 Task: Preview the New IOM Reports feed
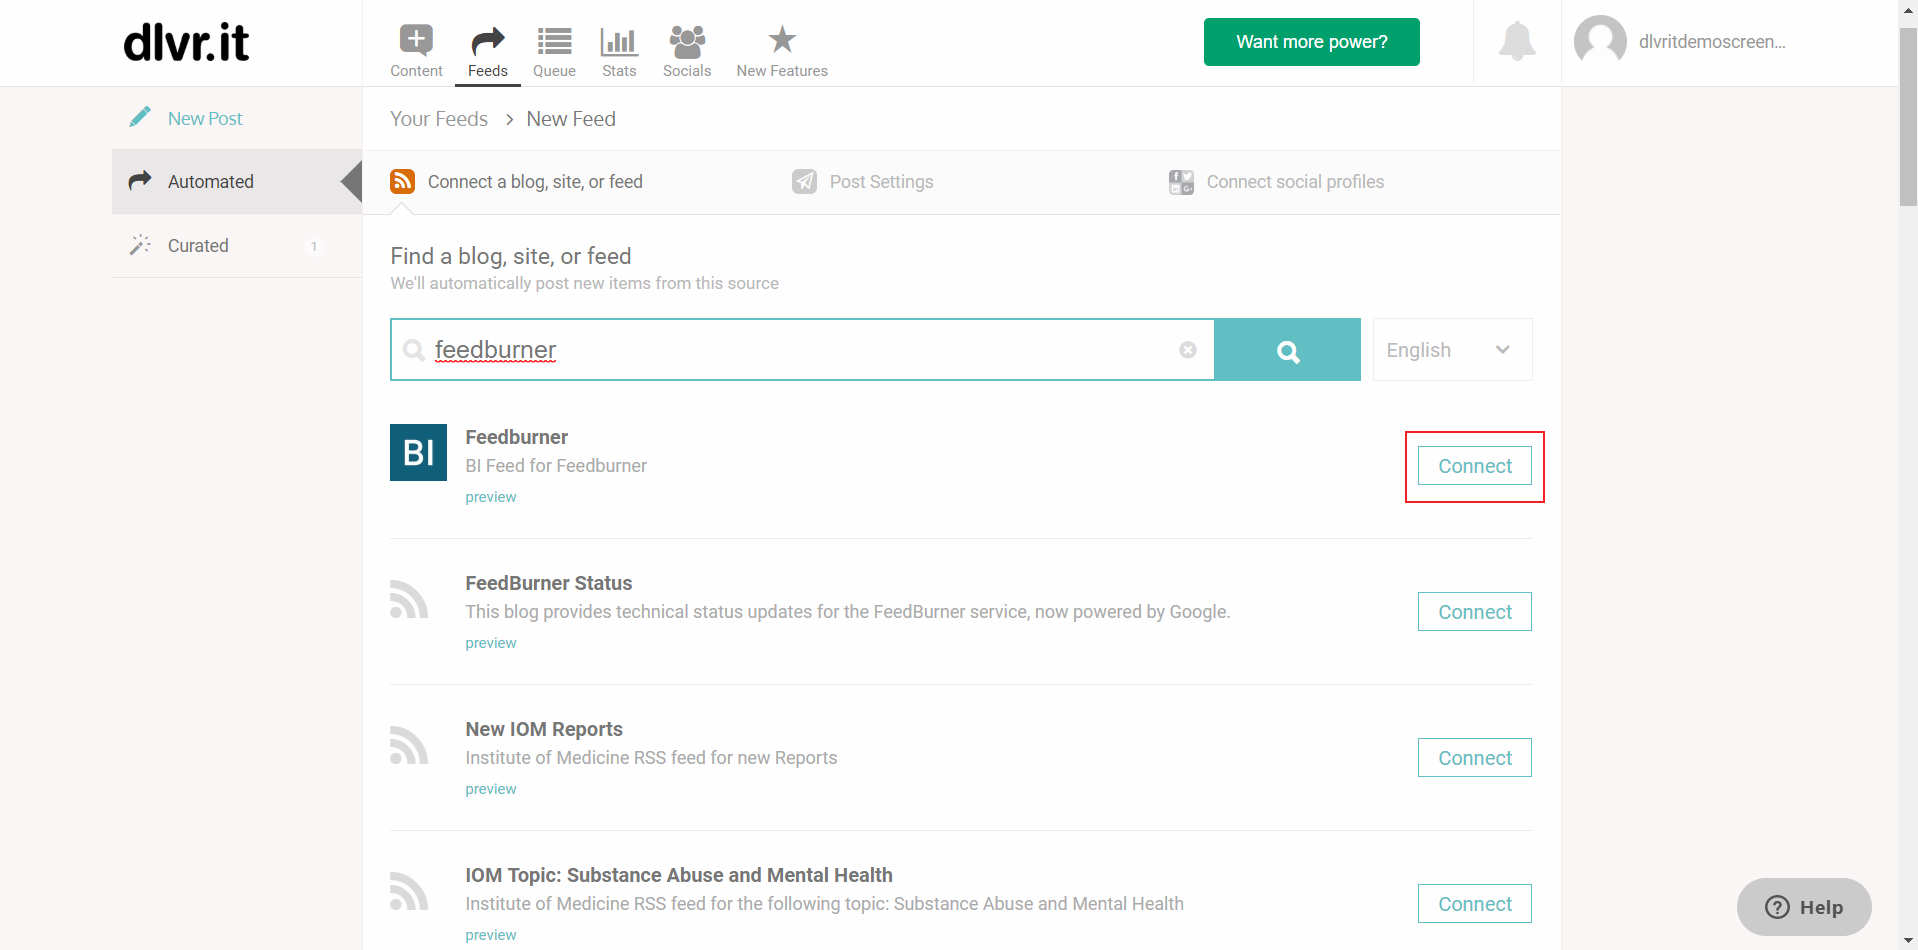[491, 789]
